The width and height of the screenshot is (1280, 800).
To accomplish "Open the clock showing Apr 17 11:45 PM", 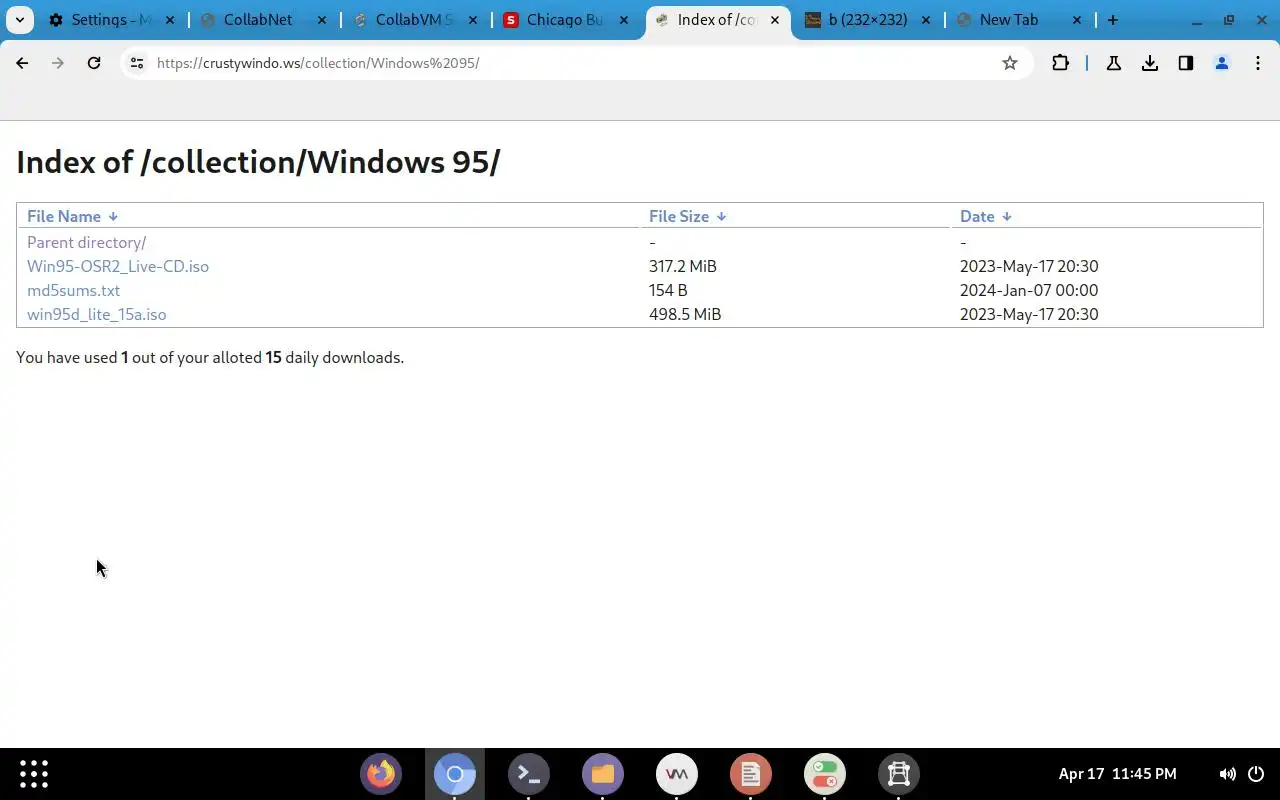I will [x=1117, y=774].
